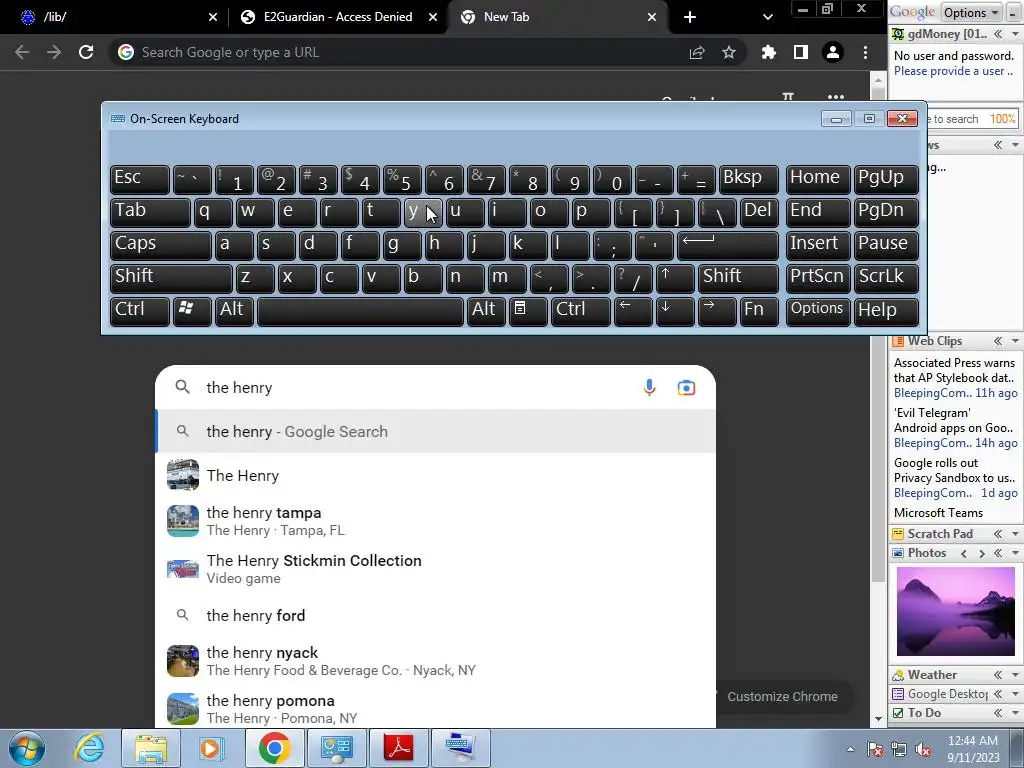This screenshot has width=1024, height=768.
Task: Toggle the left Shift key
Action: point(171,278)
